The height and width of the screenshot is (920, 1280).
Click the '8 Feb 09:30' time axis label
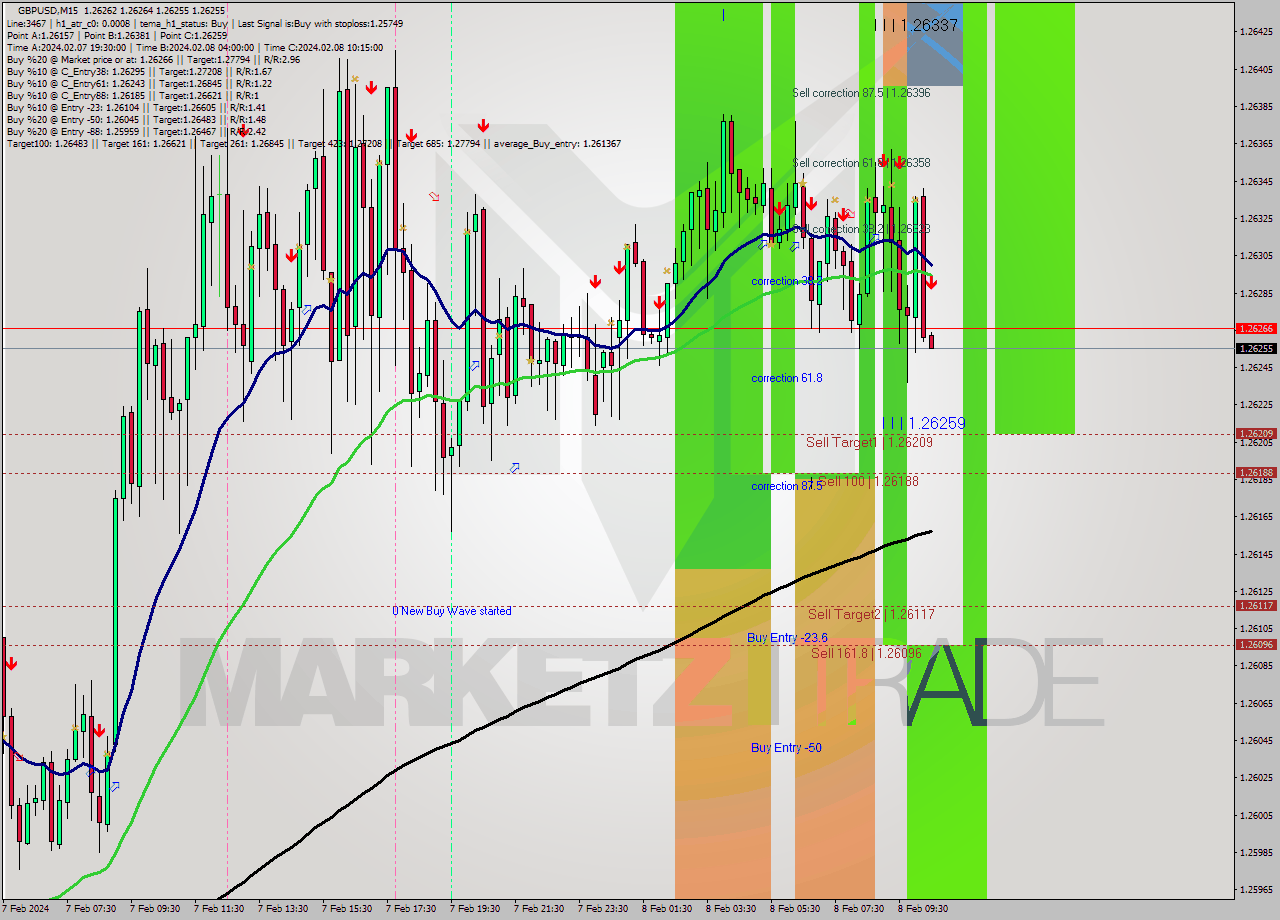point(923,909)
